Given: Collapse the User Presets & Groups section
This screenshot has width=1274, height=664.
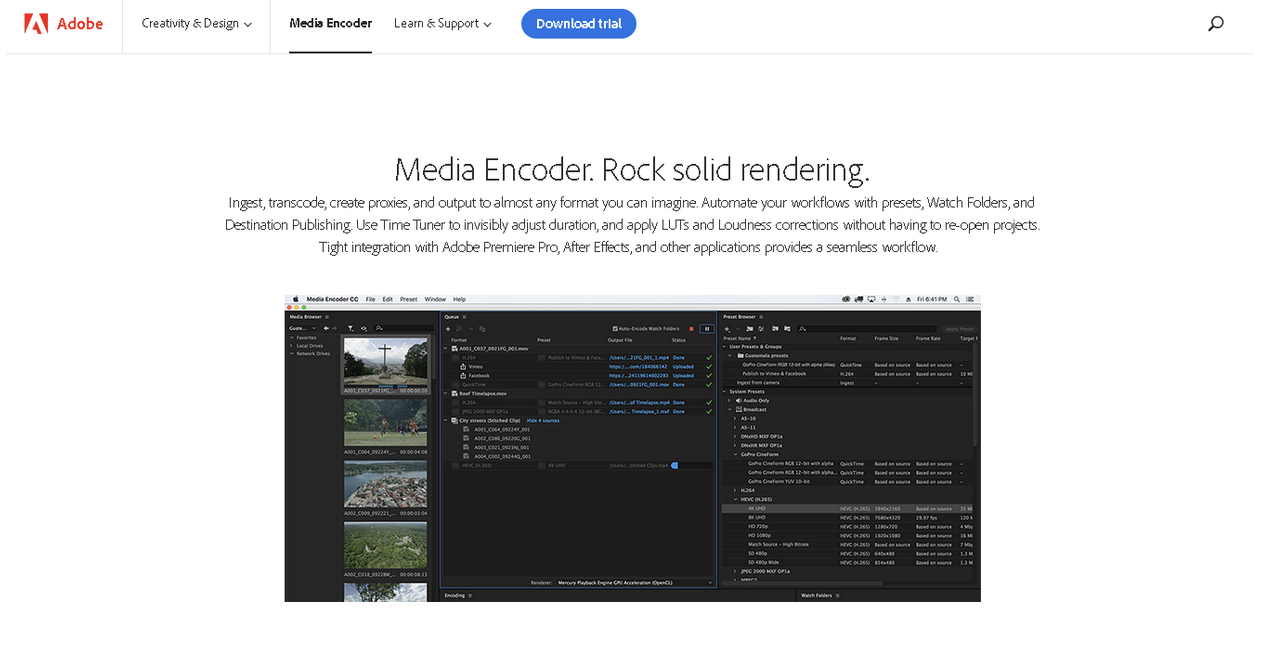Looking at the screenshot, I should [x=724, y=347].
